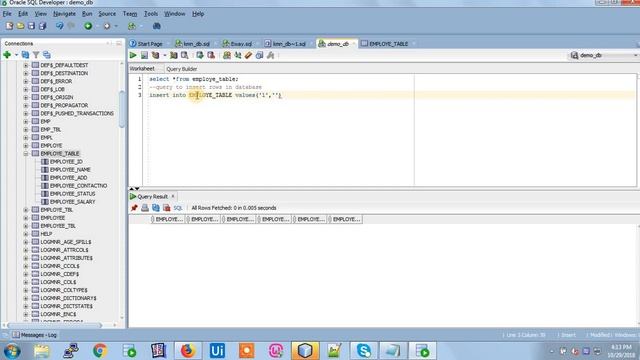Click the Connections panel vertical scrollbar
Viewport: 640px width, 360px height.
coord(122,109)
